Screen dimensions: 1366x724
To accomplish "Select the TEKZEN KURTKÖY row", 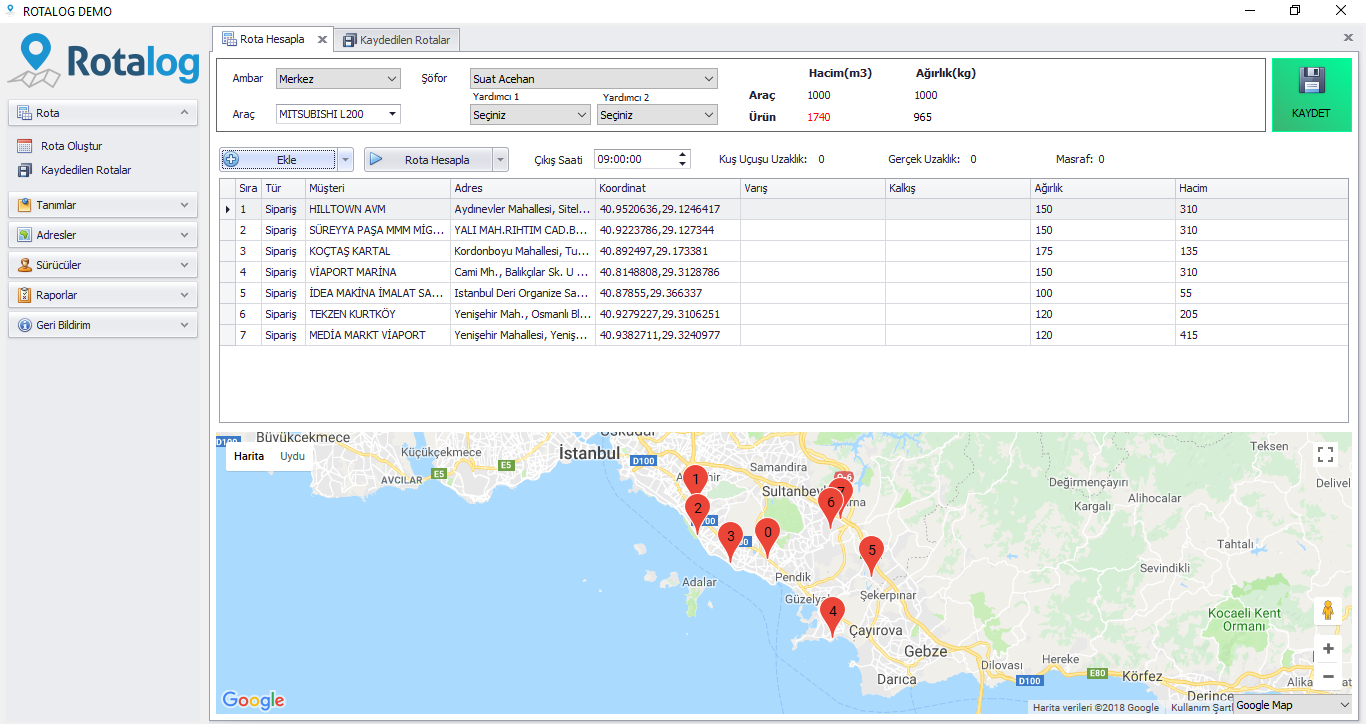I will tap(784, 314).
